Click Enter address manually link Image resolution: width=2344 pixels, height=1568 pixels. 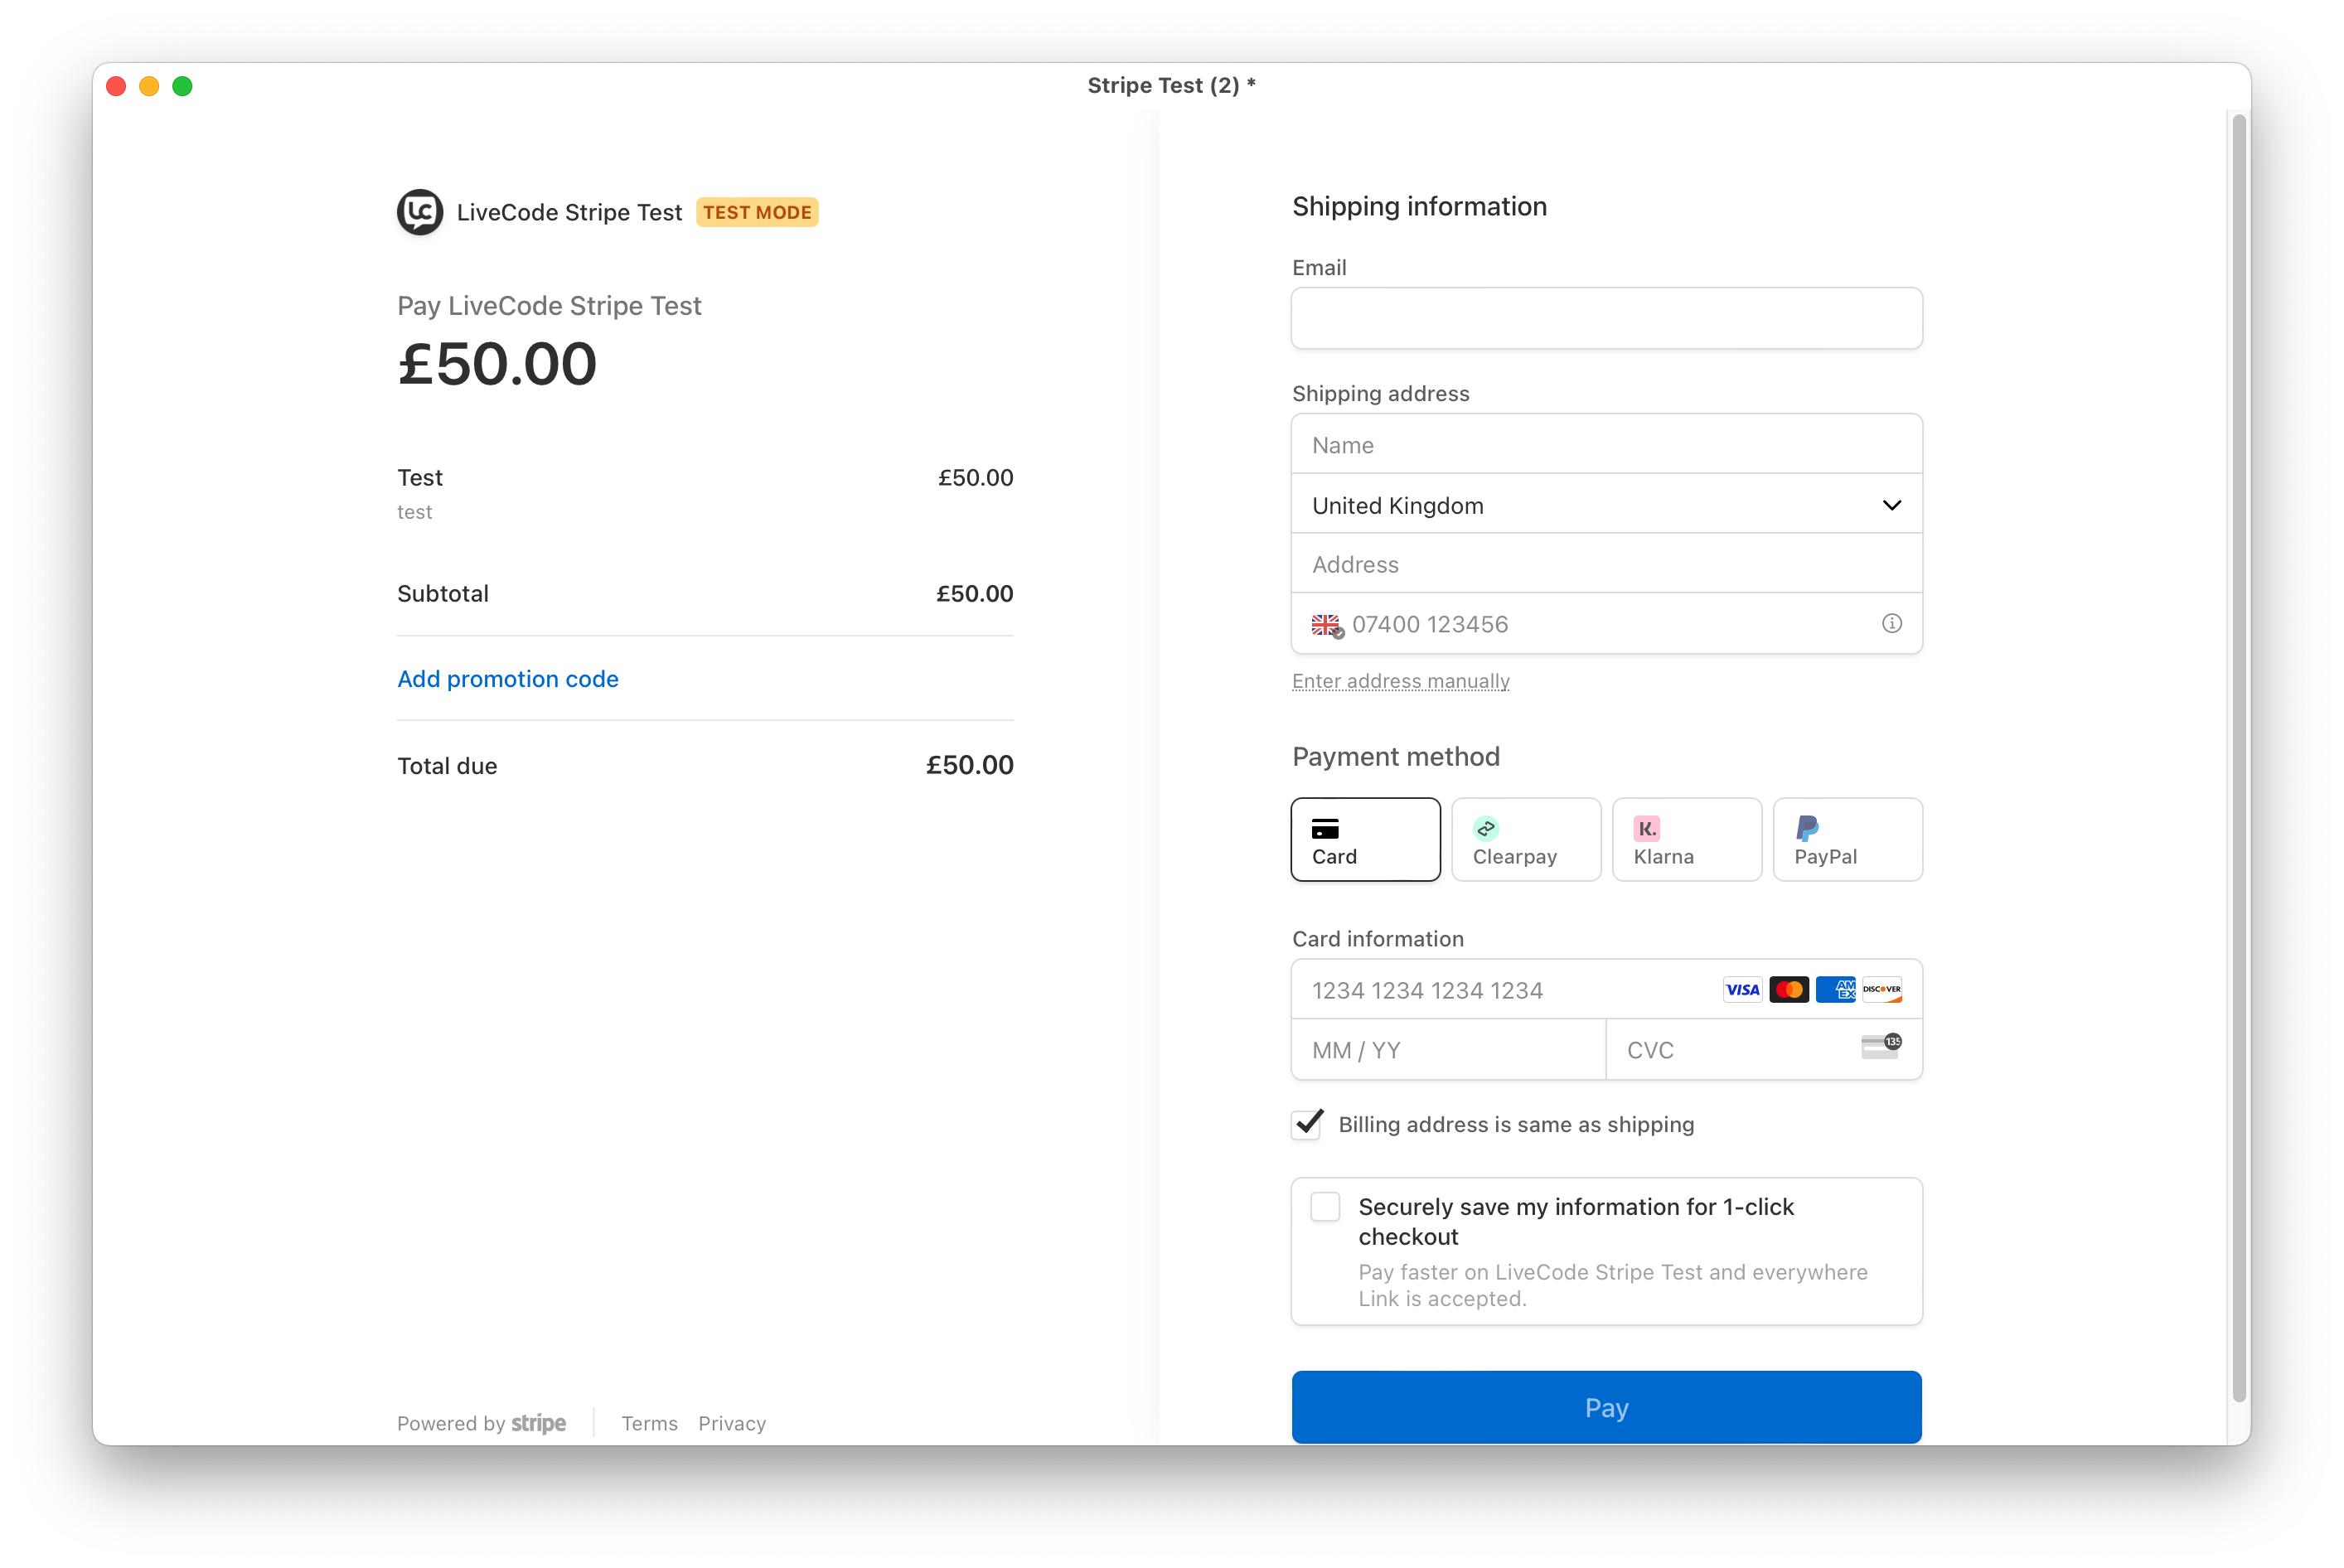click(x=1400, y=682)
